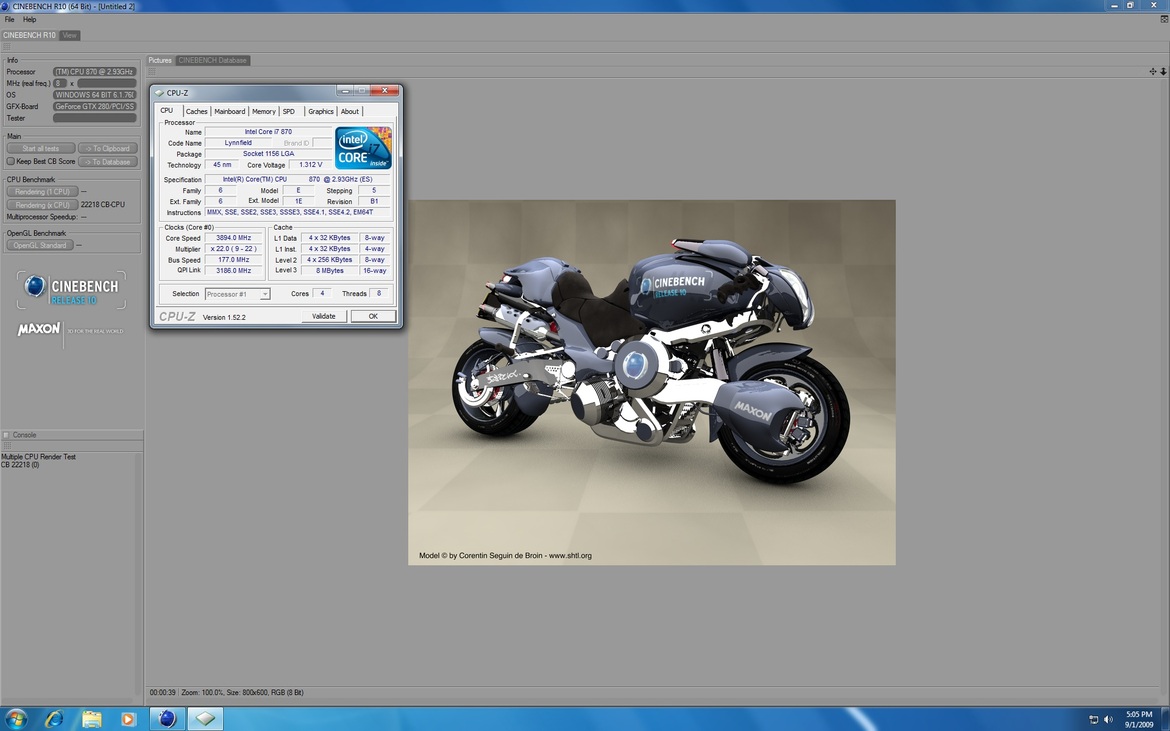Open Processor #1 selection dropdown
This screenshot has width=1170, height=731.
coord(237,294)
